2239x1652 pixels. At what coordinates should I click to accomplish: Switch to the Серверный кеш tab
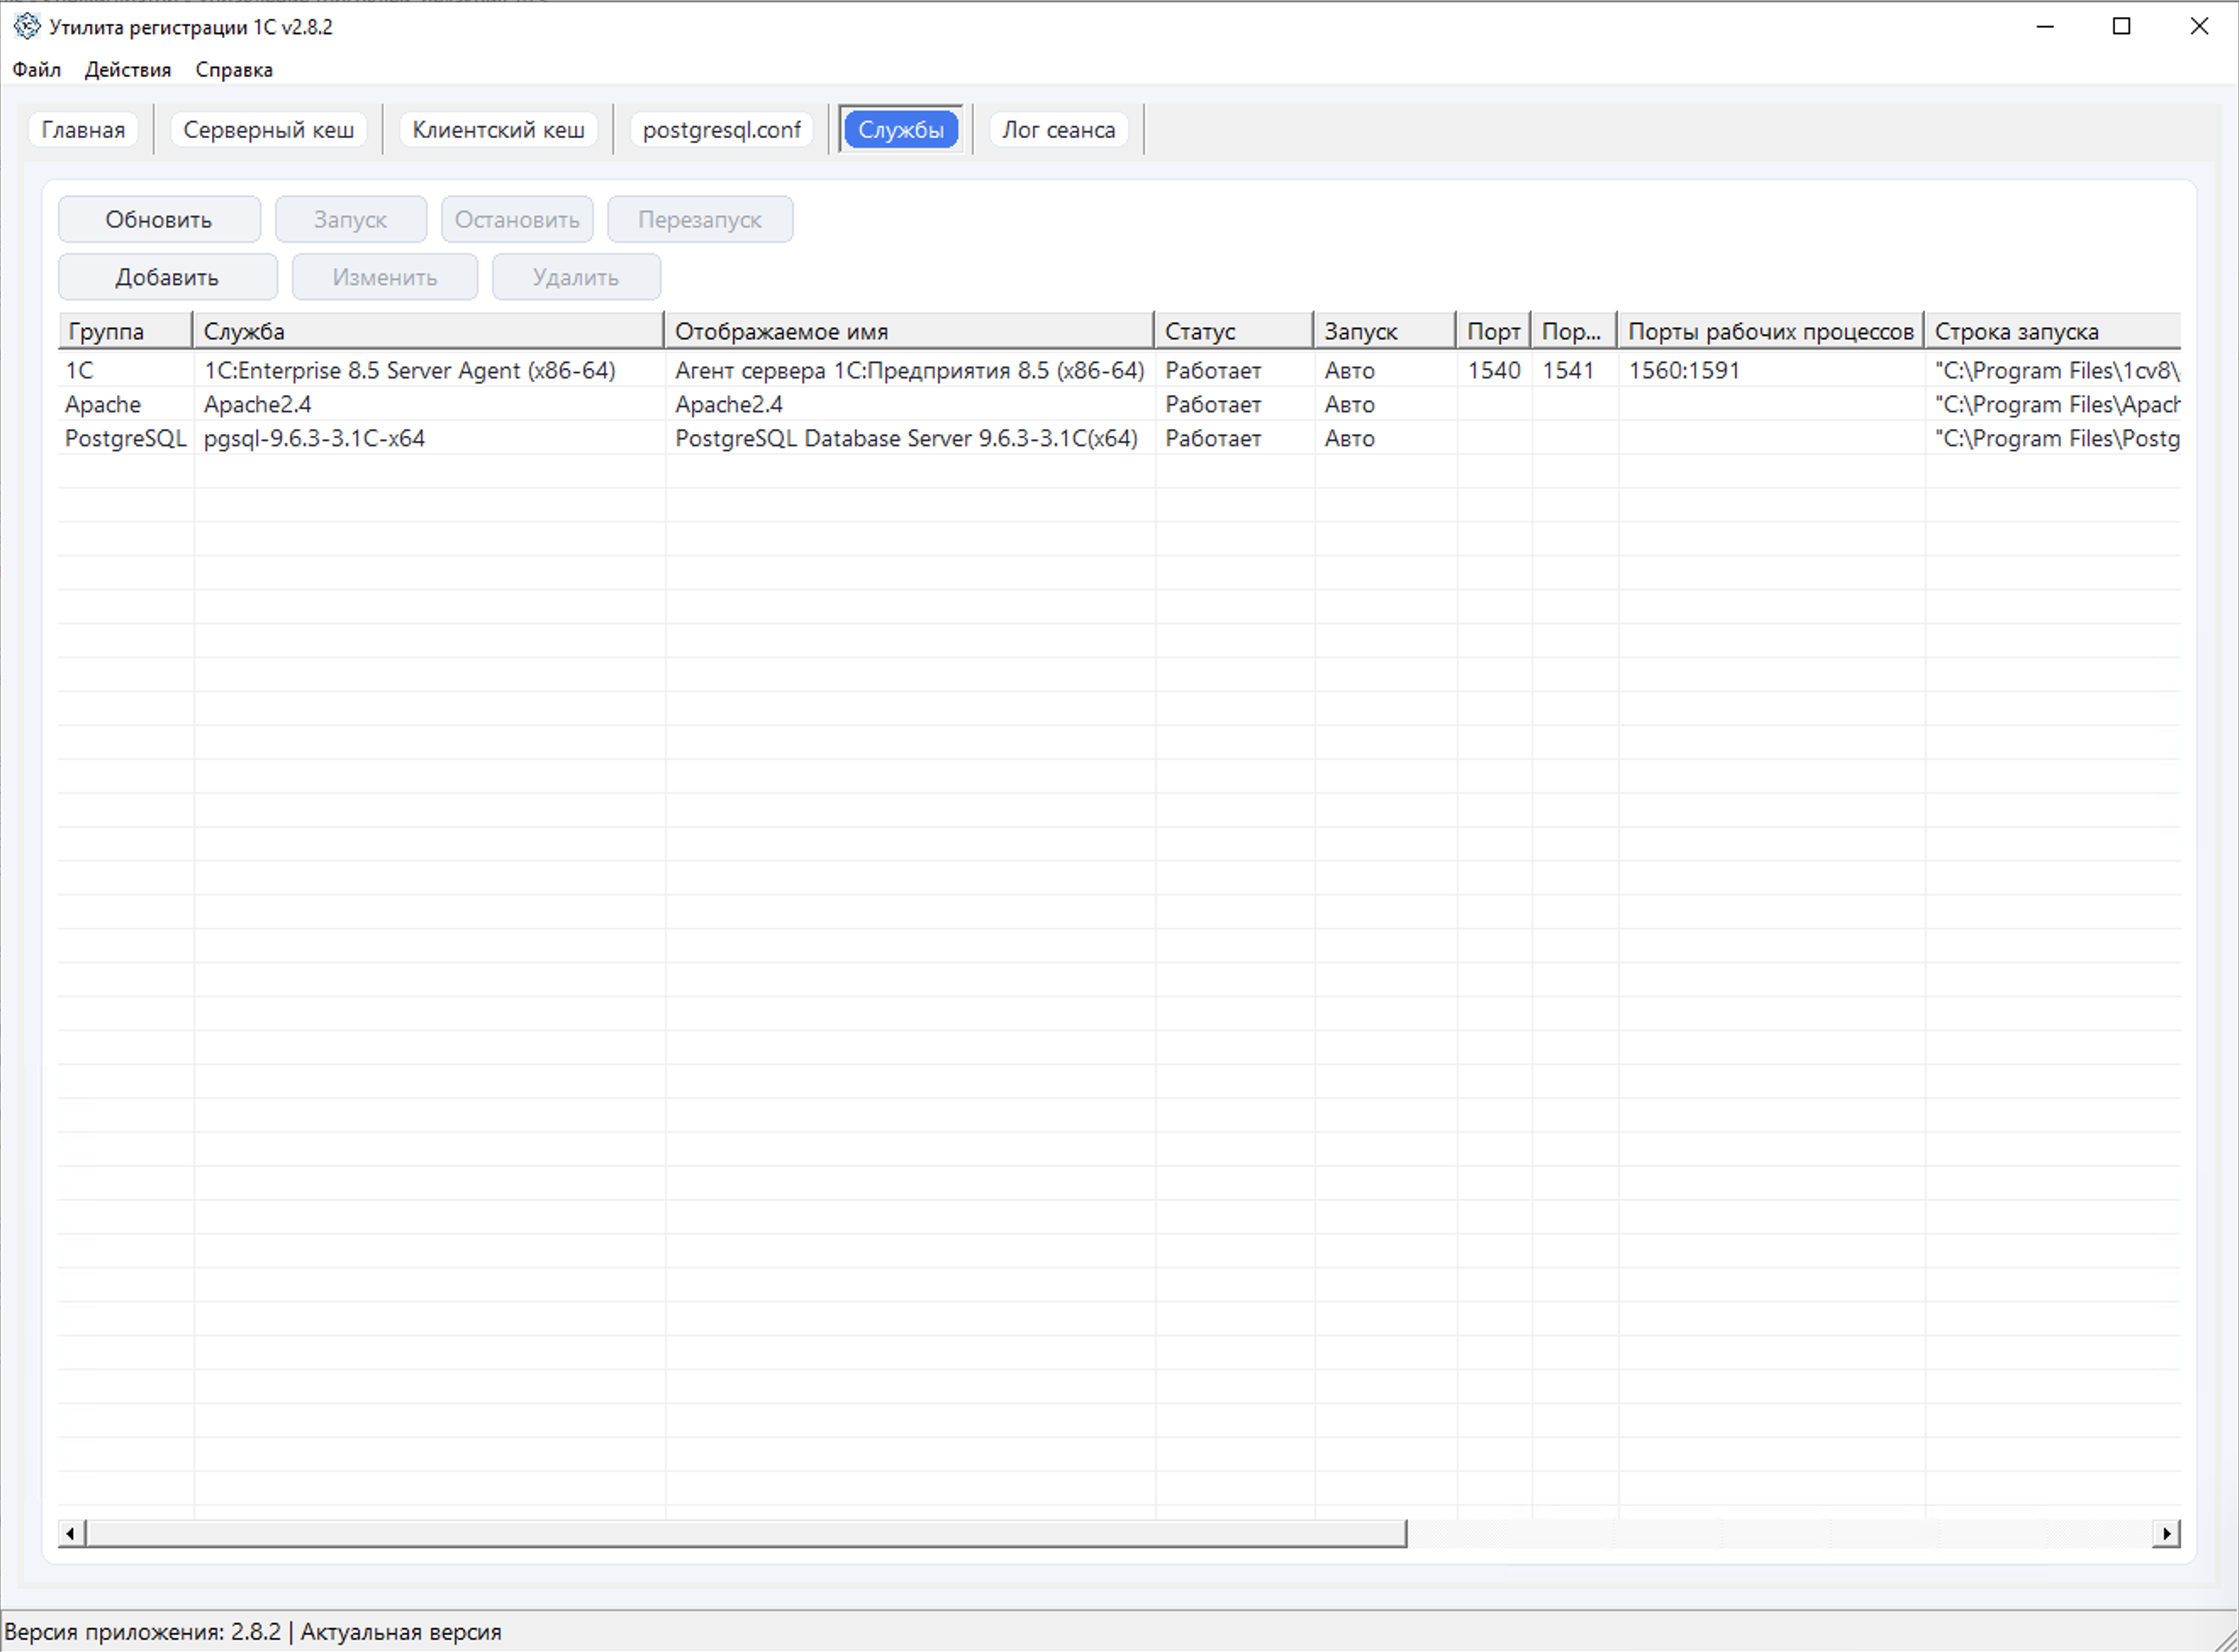pyautogui.click(x=269, y=130)
